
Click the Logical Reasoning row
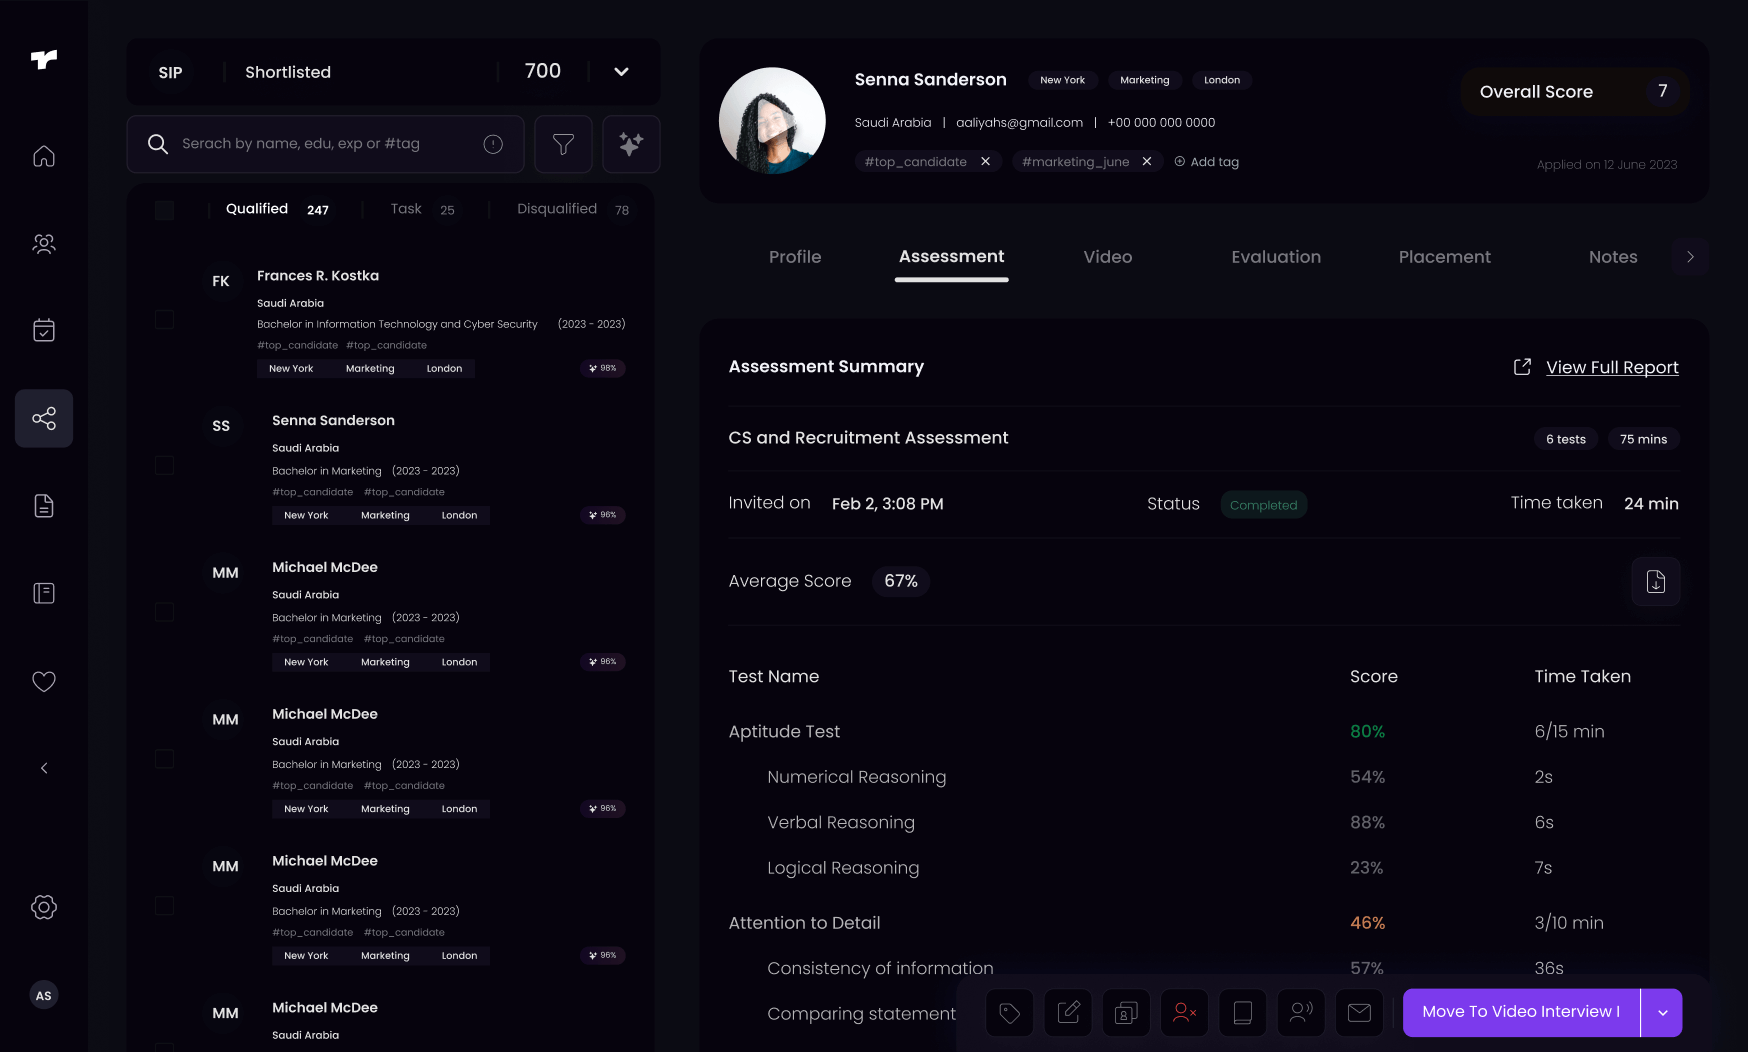(1203, 868)
